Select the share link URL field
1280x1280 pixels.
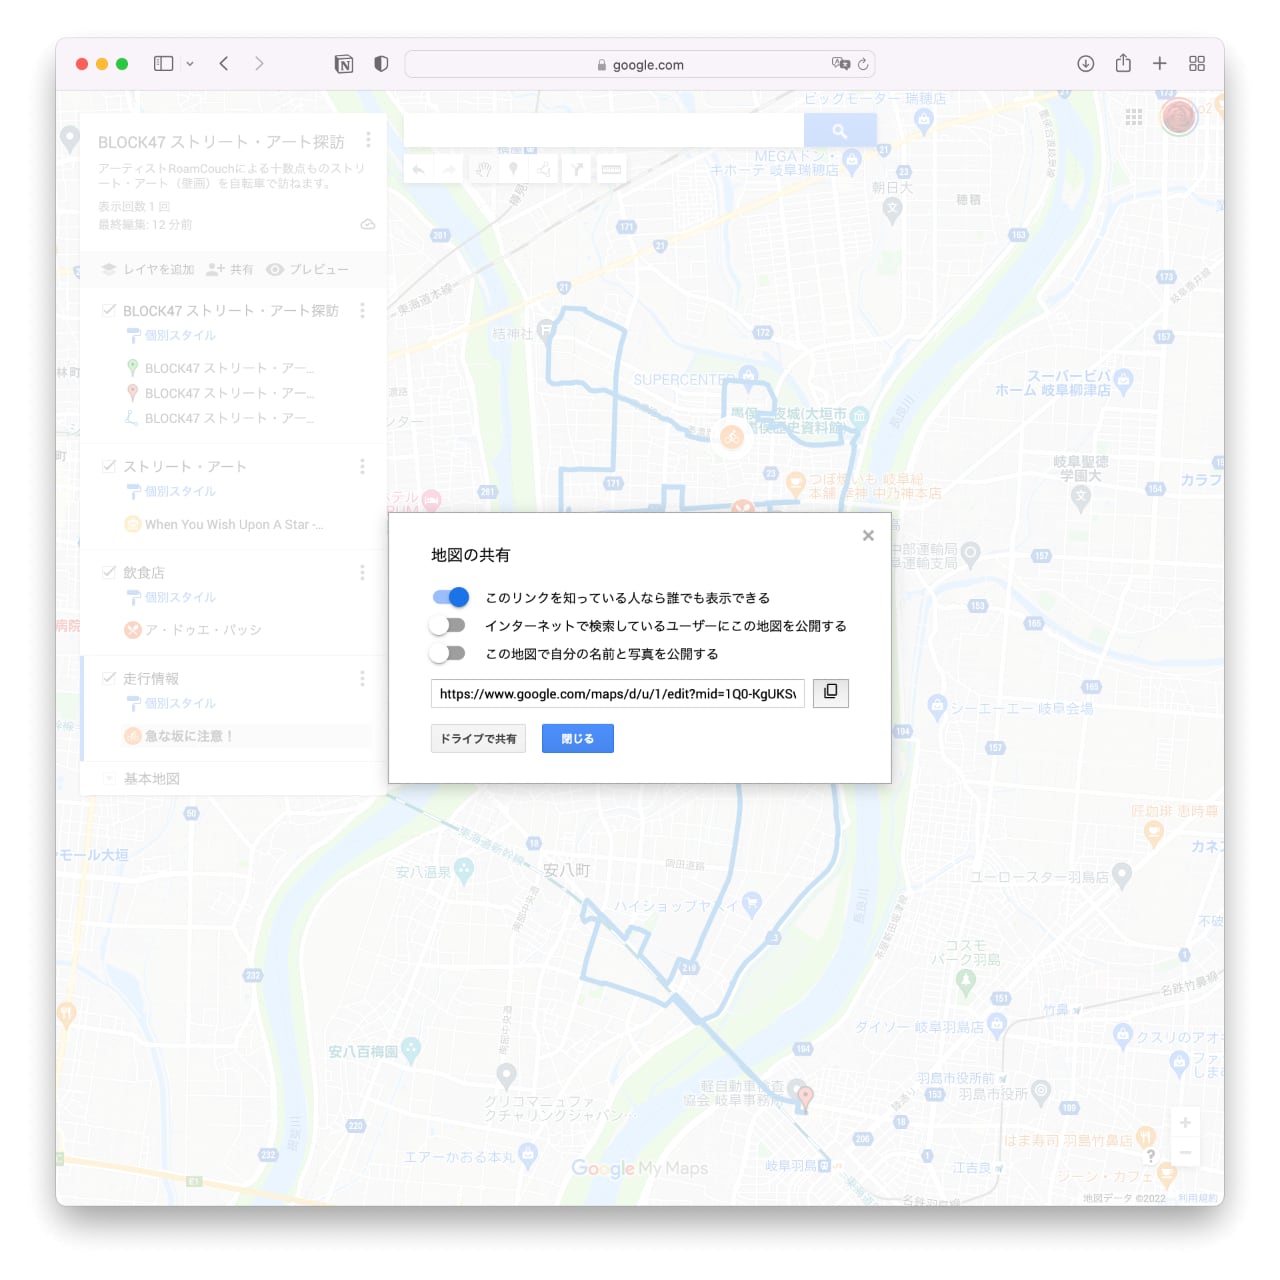[x=617, y=693]
